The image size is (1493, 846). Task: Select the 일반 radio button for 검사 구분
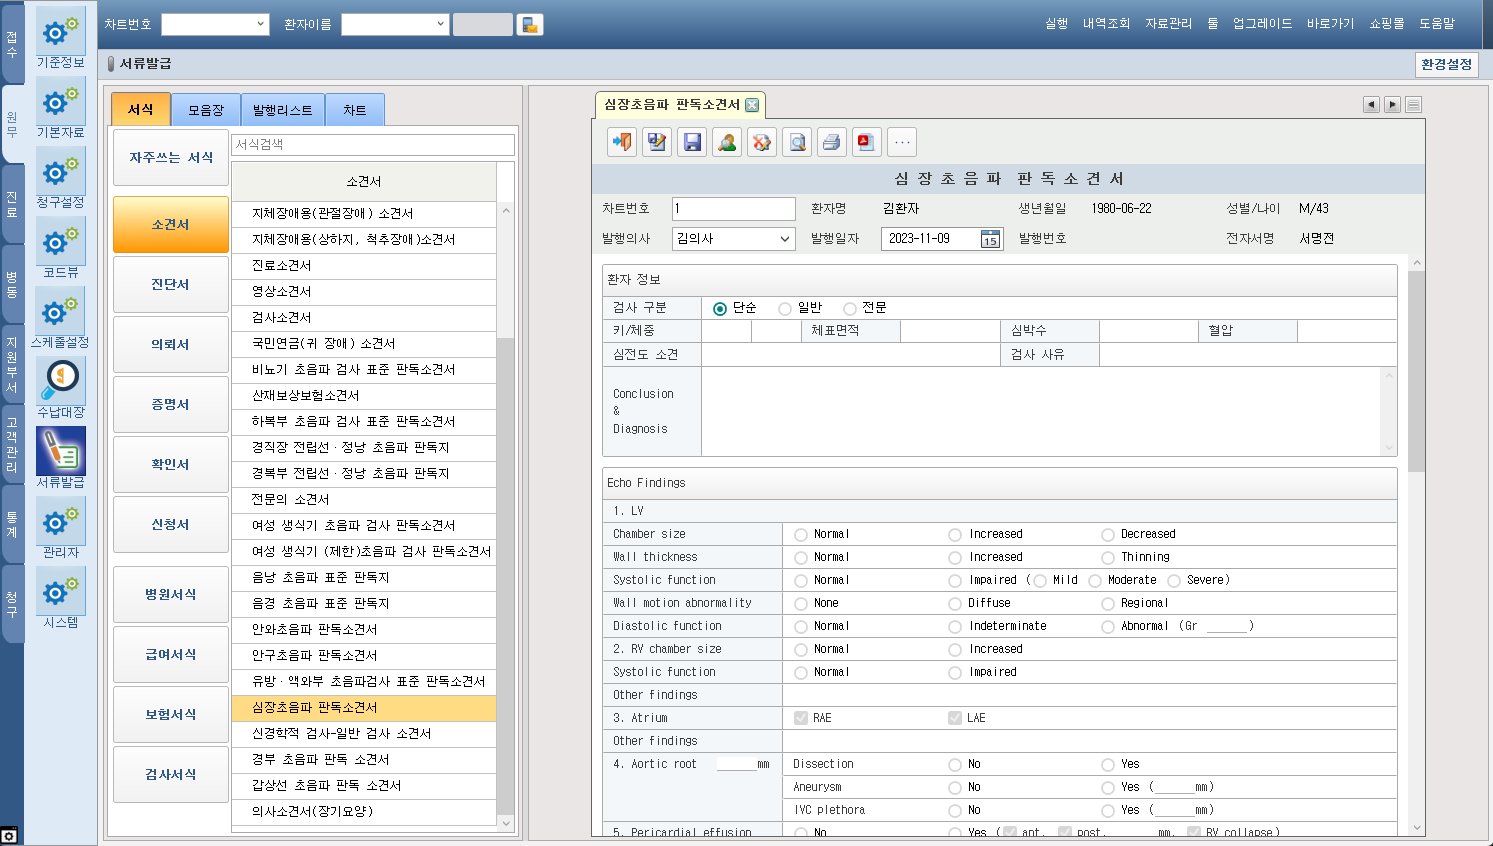click(x=785, y=309)
